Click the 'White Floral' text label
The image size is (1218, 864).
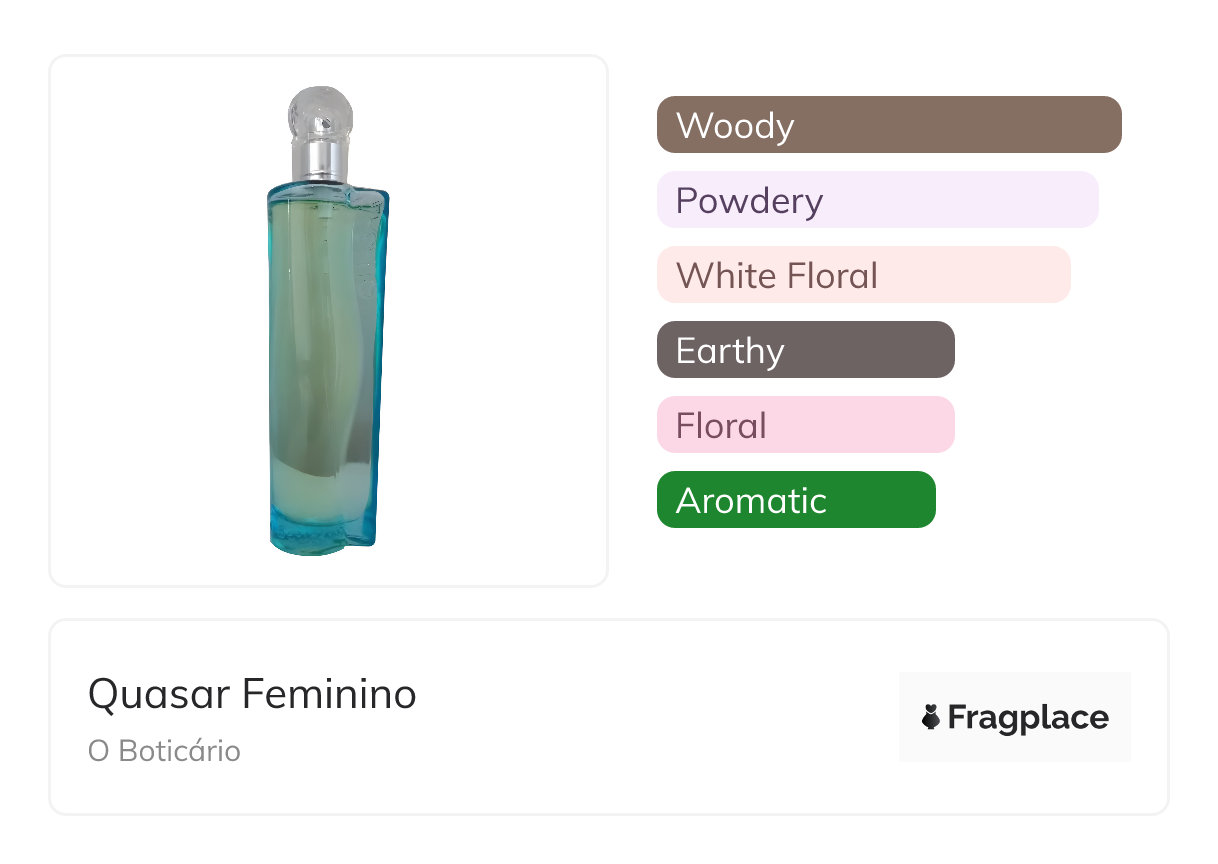777,276
